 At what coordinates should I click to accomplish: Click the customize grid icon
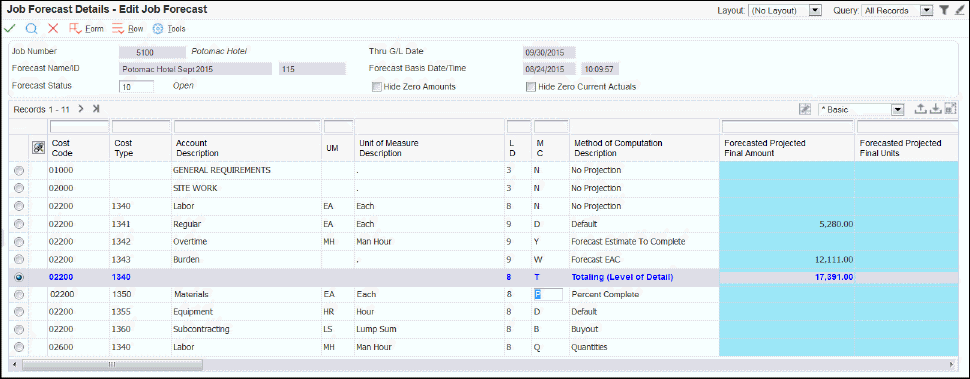coord(805,109)
